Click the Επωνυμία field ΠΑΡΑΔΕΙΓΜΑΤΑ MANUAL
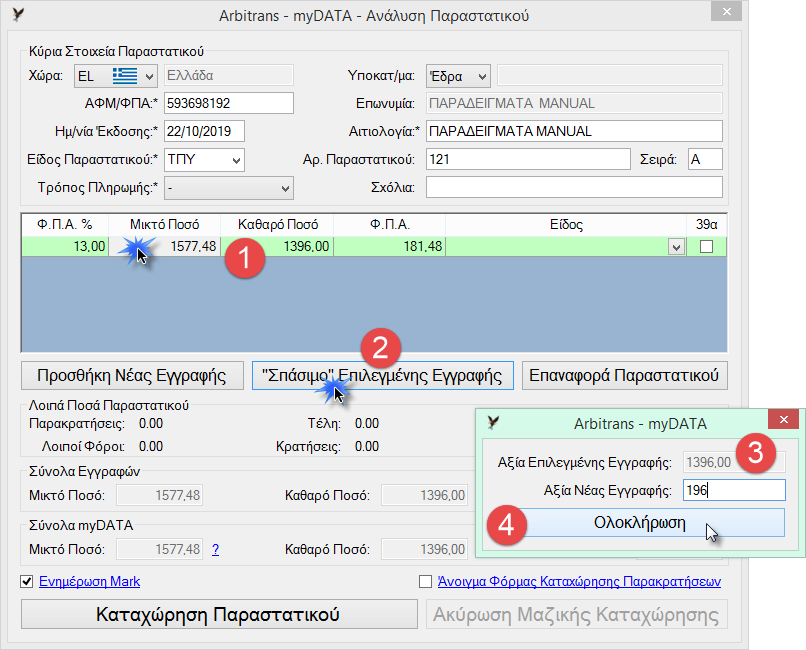The image size is (806, 650). coord(574,103)
